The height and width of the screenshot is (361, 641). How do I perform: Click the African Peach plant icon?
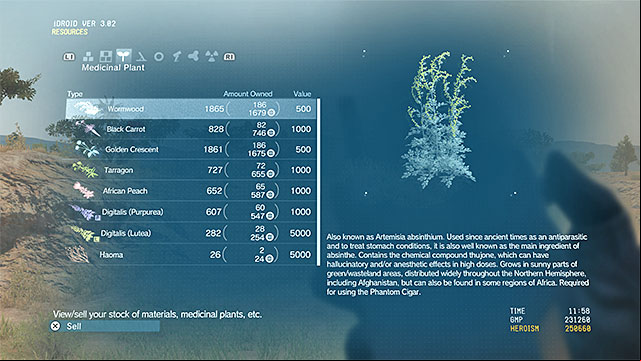pos(84,191)
